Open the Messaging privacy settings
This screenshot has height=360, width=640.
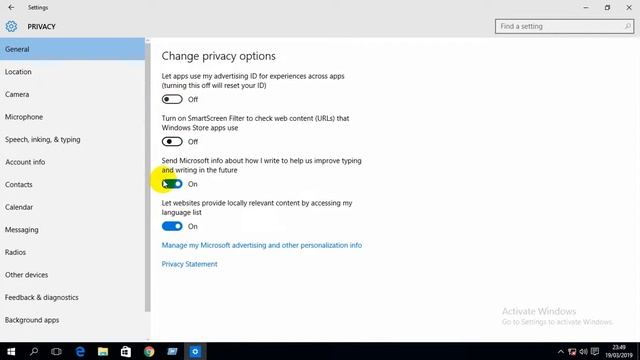[72, 230]
